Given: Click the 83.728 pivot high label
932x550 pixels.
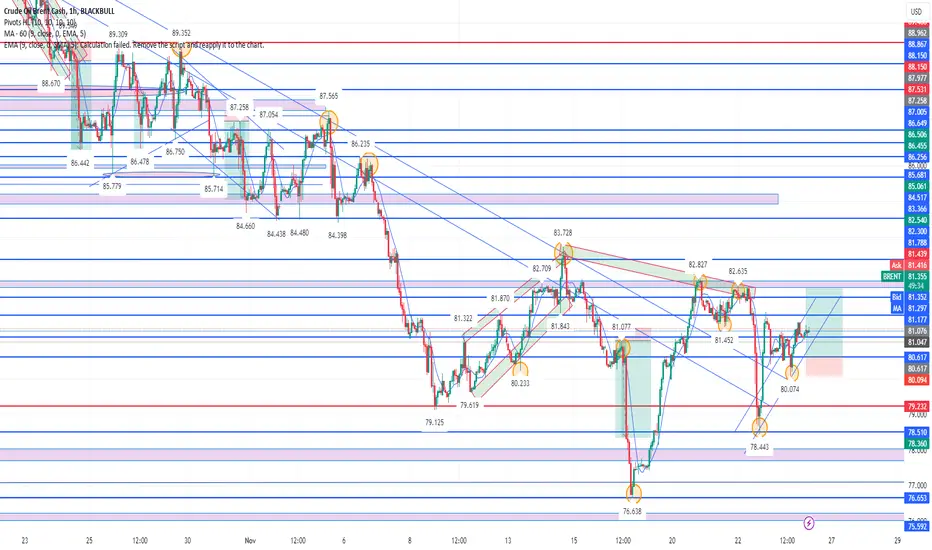Looking at the screenshot, I should pyautogui.click(x=562, y=232).
